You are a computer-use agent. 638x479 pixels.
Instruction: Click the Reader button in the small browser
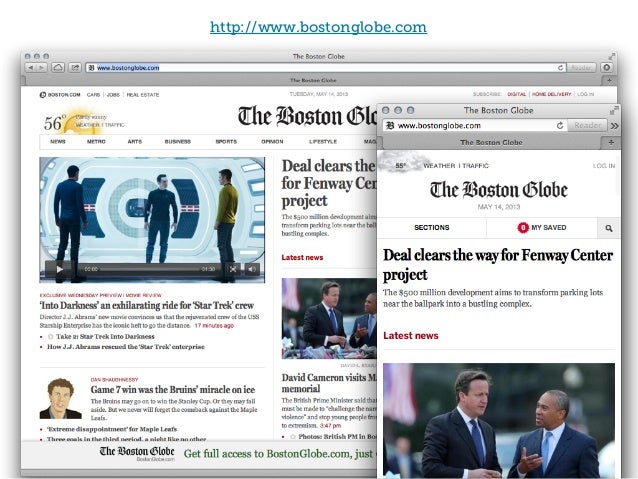point(587,125)
